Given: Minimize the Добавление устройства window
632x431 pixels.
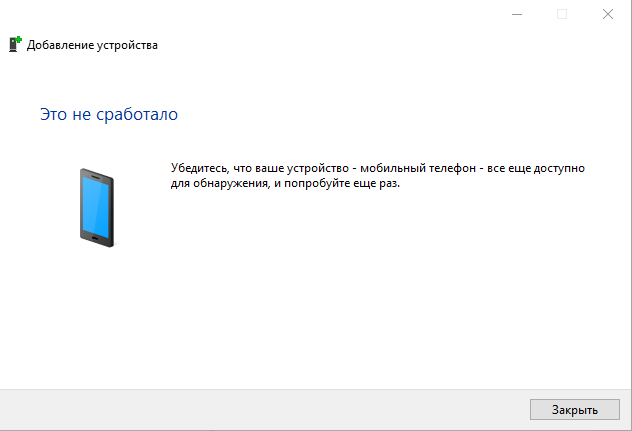Looking at the screenshot, I should (517, 14).
